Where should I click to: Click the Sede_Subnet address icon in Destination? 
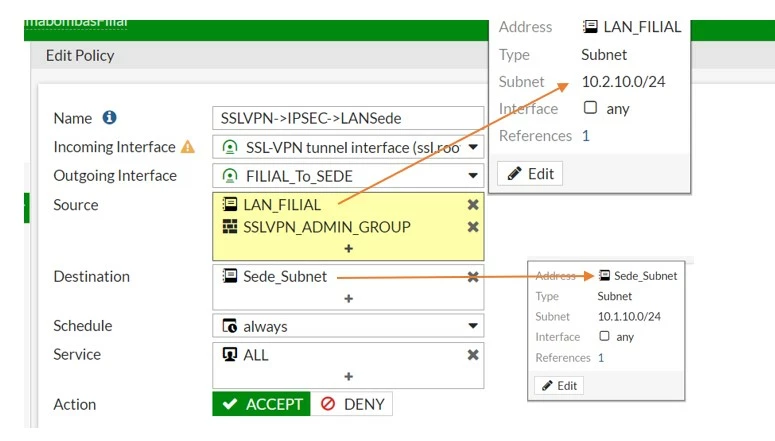click(x=230, y=276)
